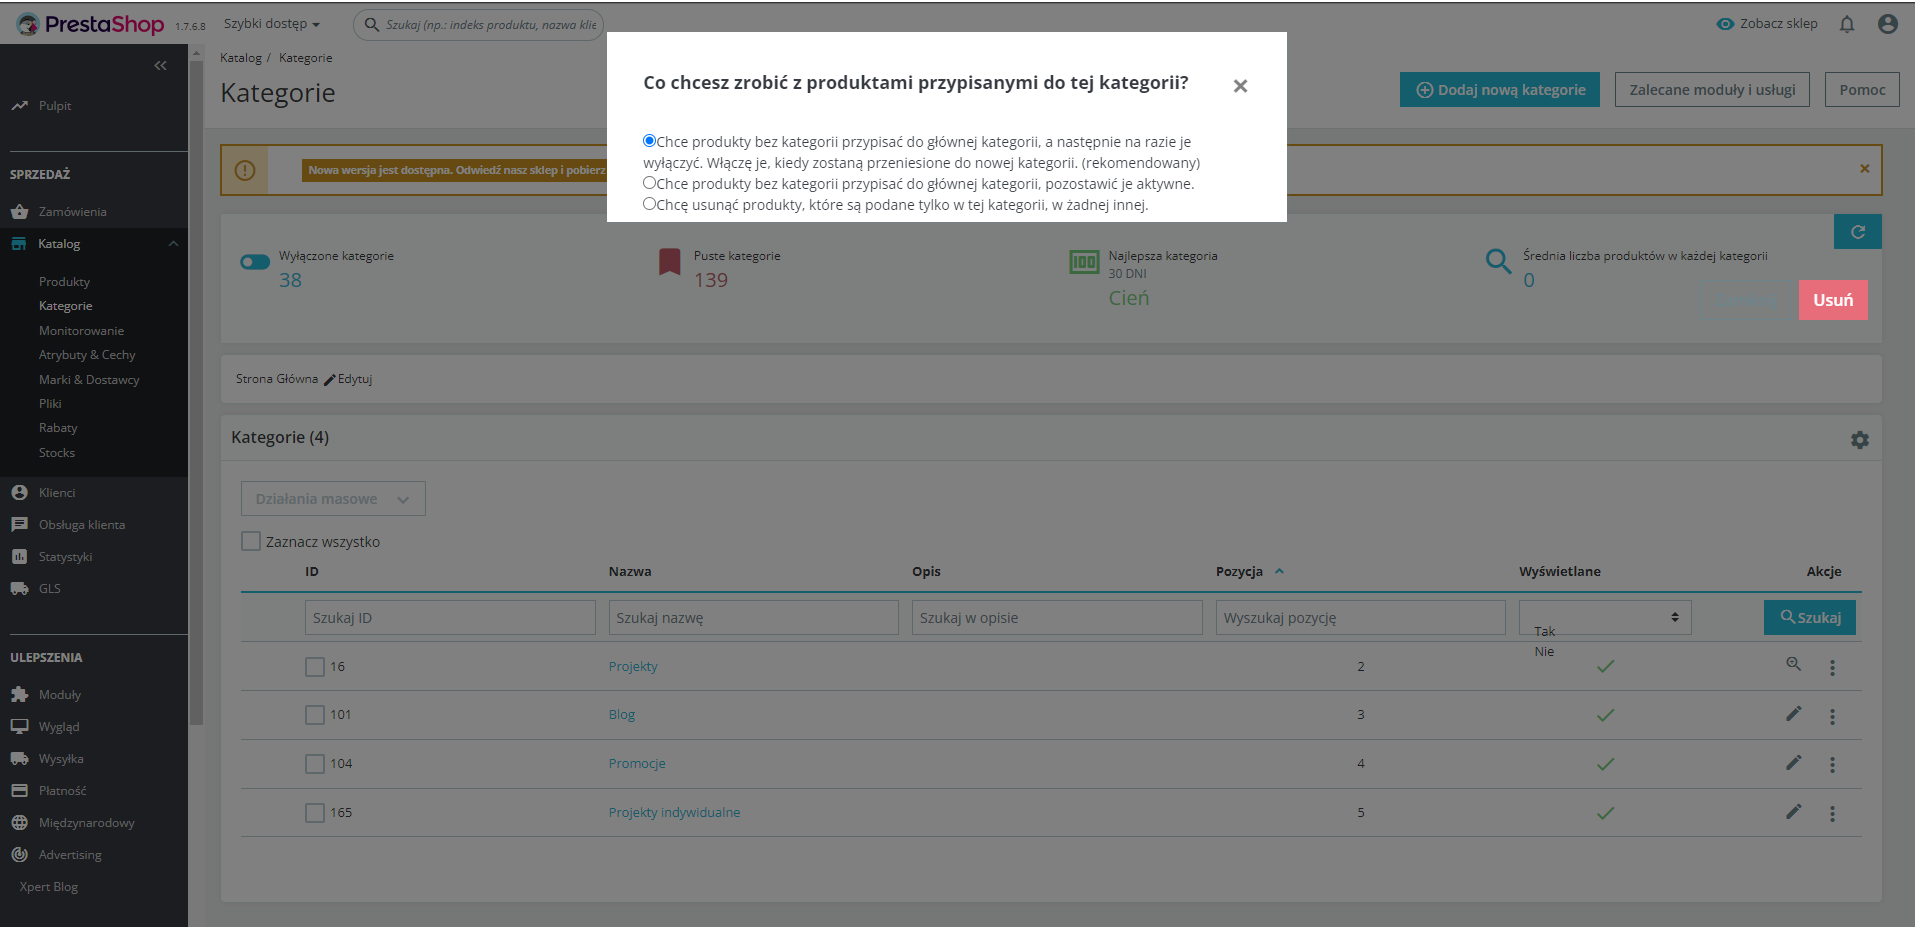1915x927 pixels.
Task: Open Monitorowanie submenu item
Action: tap(81, 331)
